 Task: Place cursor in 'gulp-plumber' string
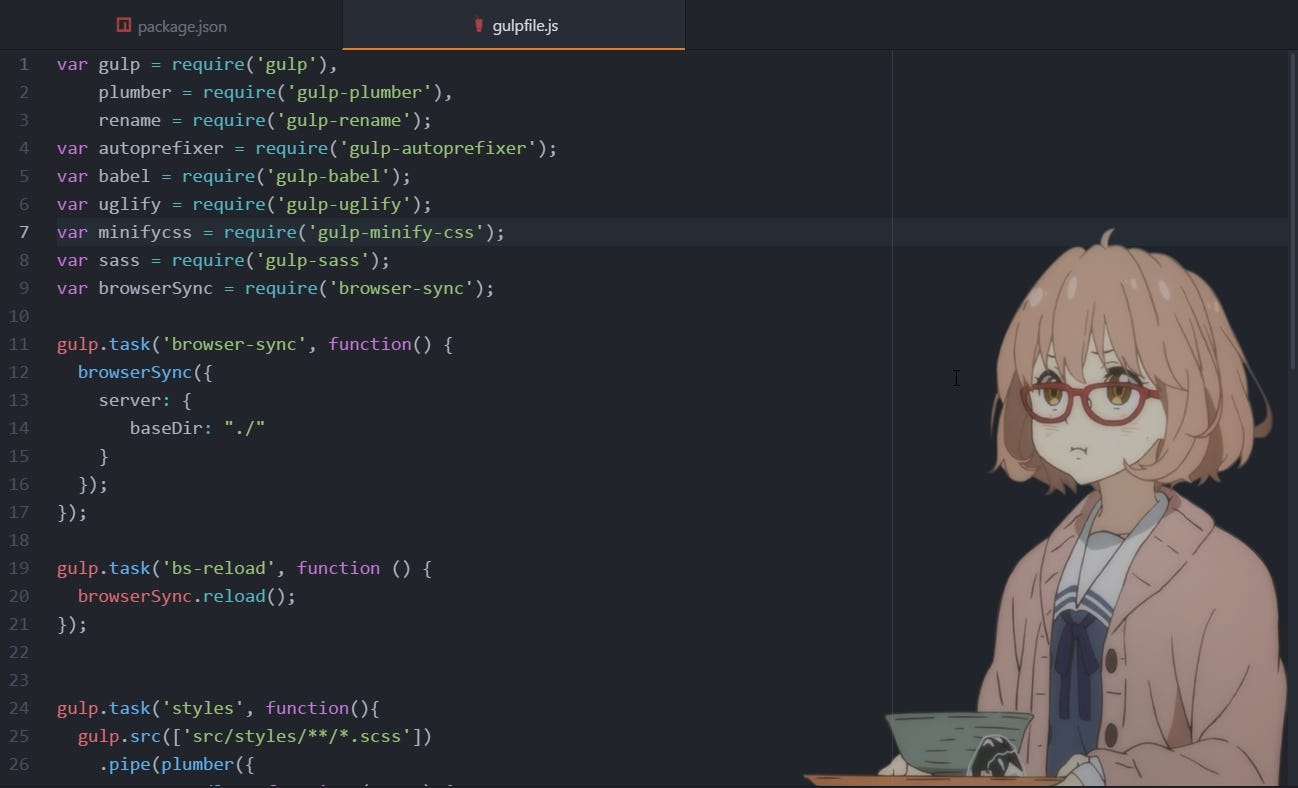(358, 92)
